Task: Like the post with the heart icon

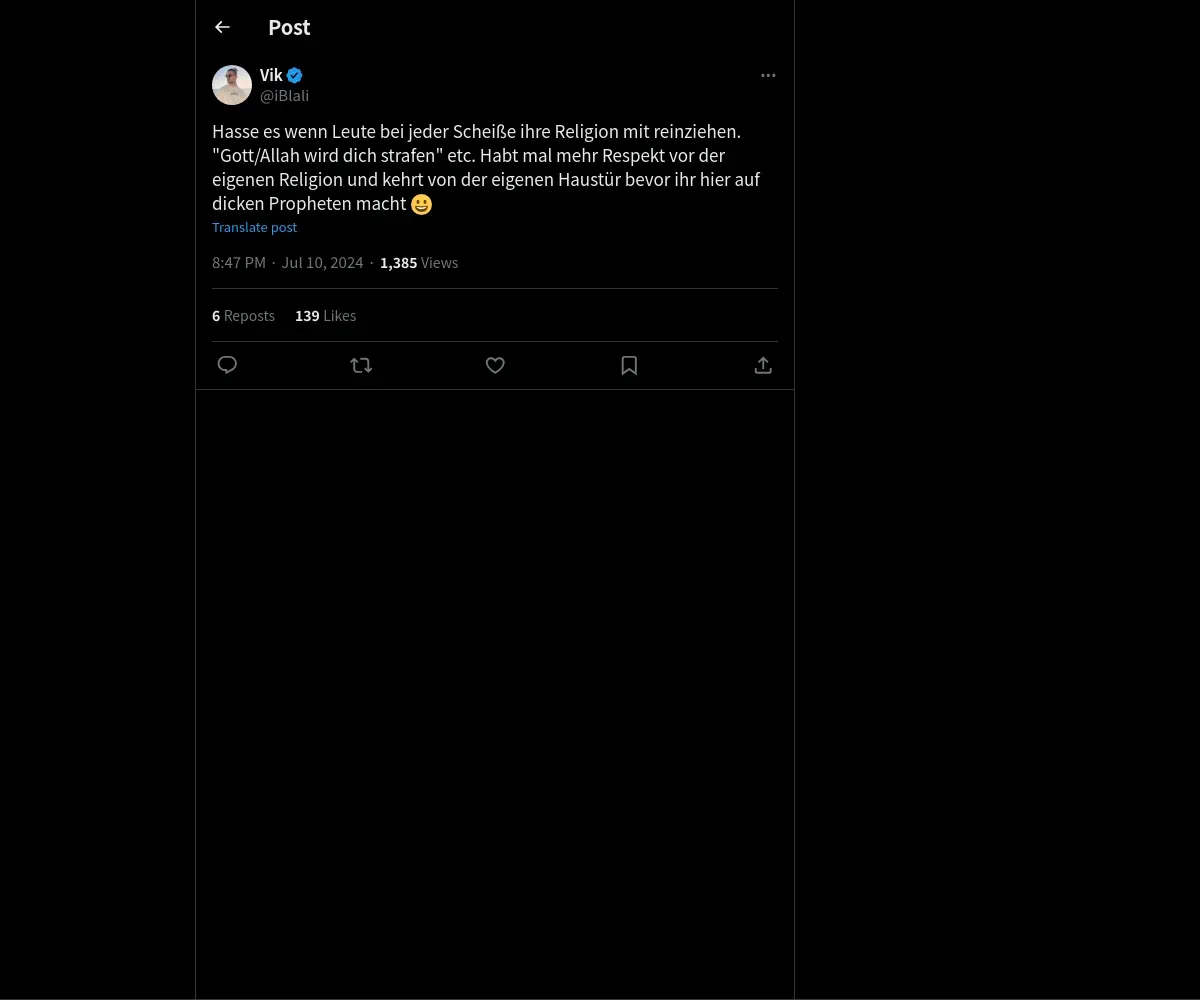Action: pos(495,365)
